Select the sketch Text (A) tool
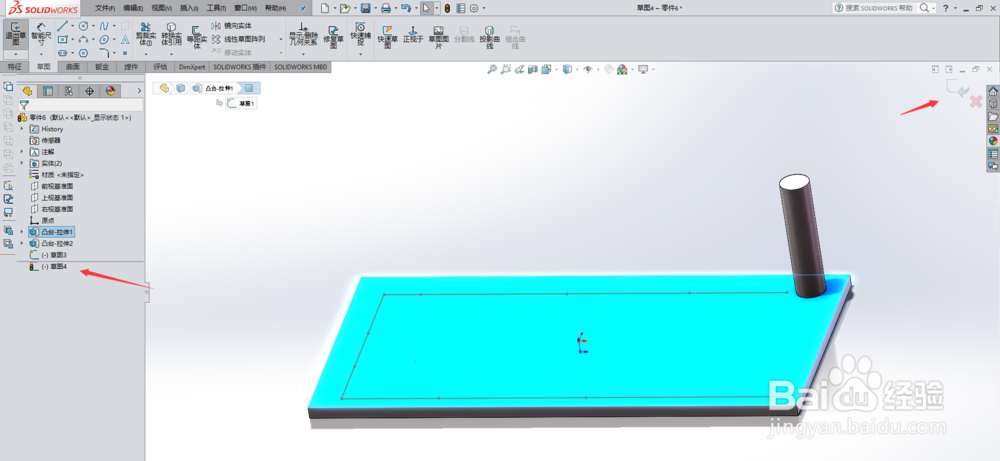This screenshot has width=1000, height=461. point(125,40)
